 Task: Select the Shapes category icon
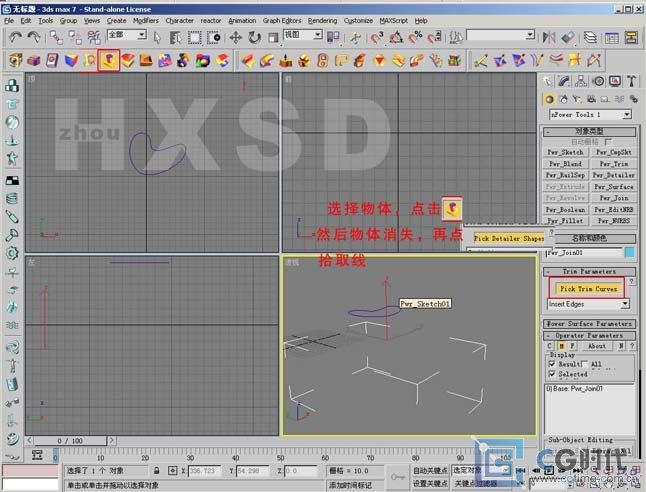pos(563,99)
